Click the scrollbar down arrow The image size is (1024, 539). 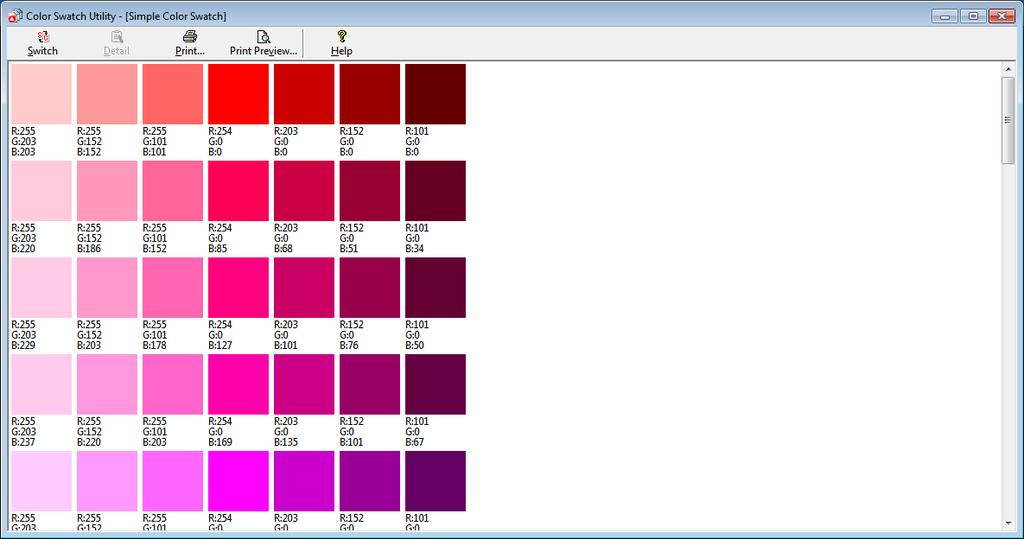tap(1008, 524)
